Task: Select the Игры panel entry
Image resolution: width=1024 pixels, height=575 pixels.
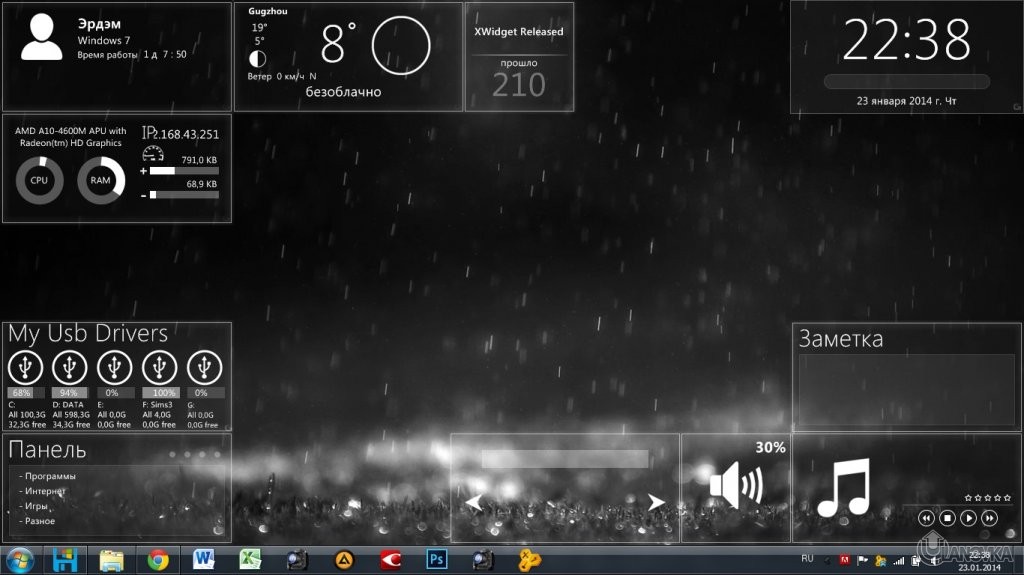Action: pos(40,506)
